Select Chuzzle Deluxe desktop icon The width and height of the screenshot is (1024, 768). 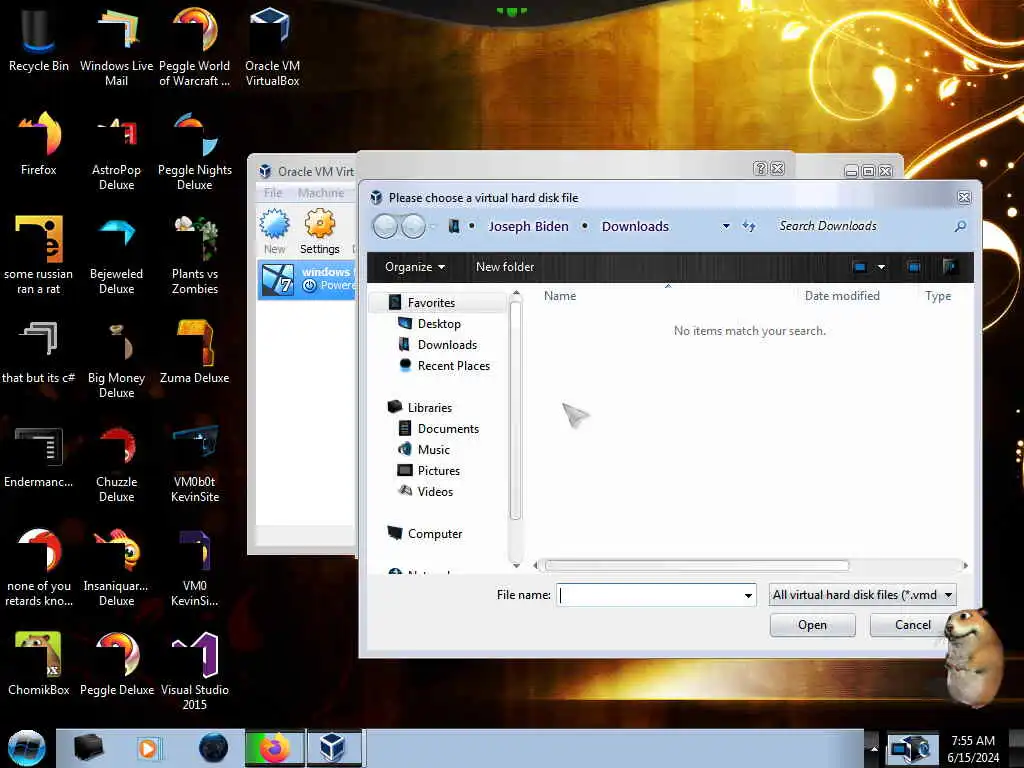pos(116,462)
